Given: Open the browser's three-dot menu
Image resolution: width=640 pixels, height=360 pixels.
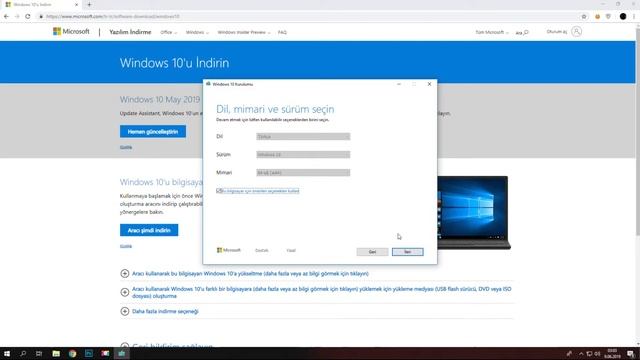Looking at the screenshot, I should click(634, 16).
